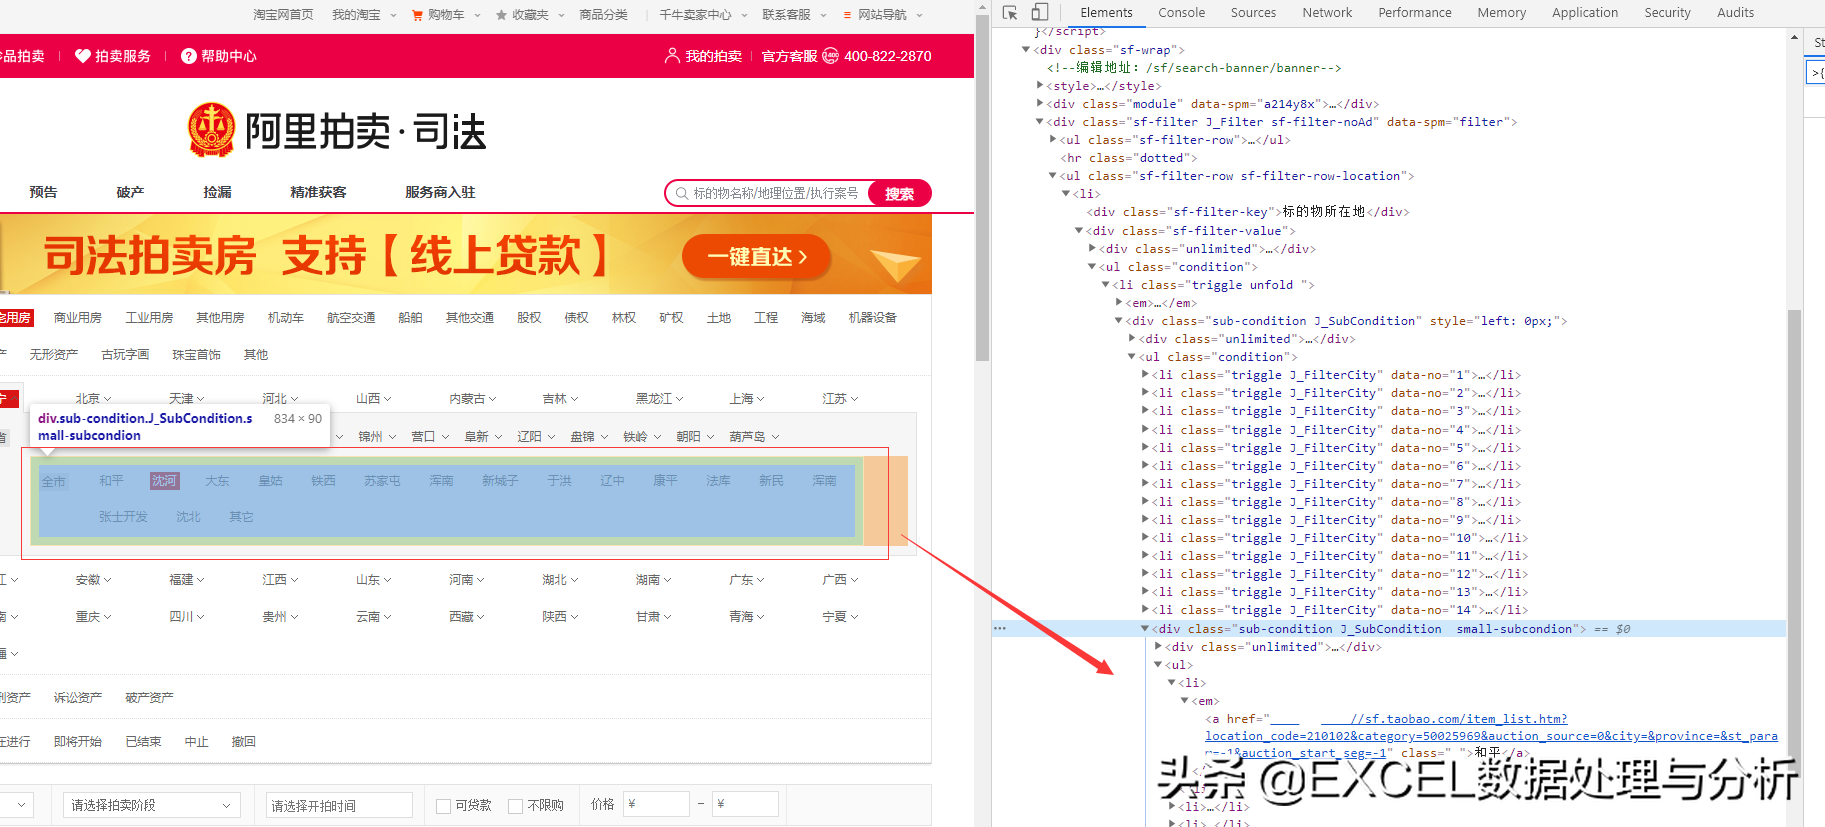Switch to the Console tab
Screen dimensions: 1825x827
(x=1181, y=13)
